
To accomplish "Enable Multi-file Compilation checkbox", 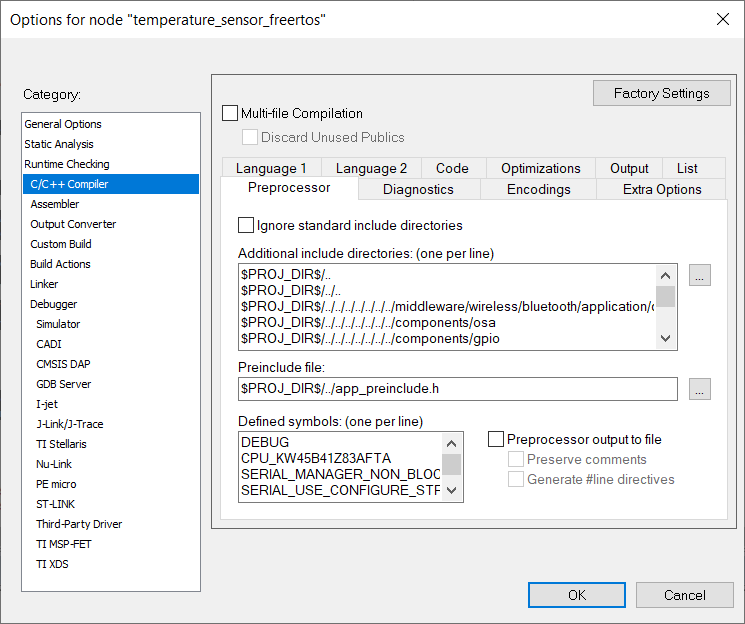I will tap(231, 114).
